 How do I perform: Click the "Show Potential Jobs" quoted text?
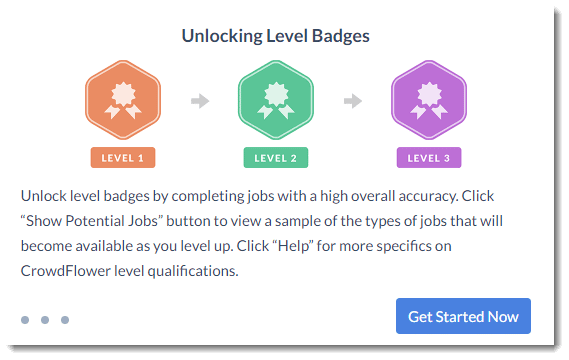pos(92,221)
